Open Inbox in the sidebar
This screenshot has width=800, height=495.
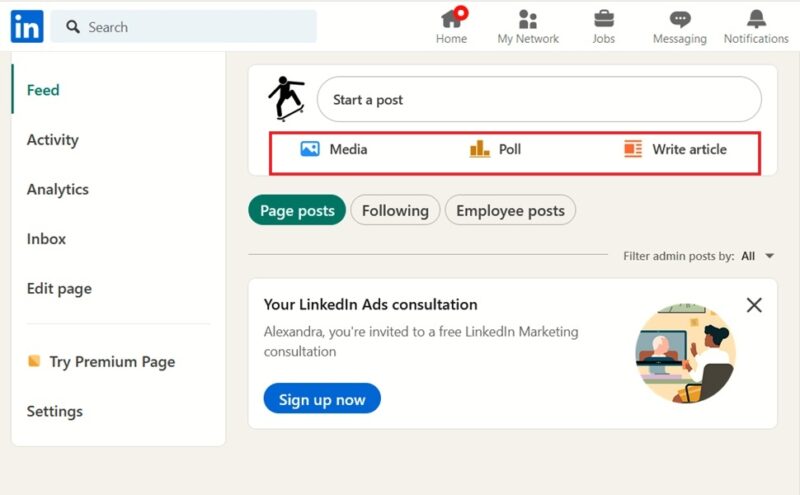tap(46, 238)
